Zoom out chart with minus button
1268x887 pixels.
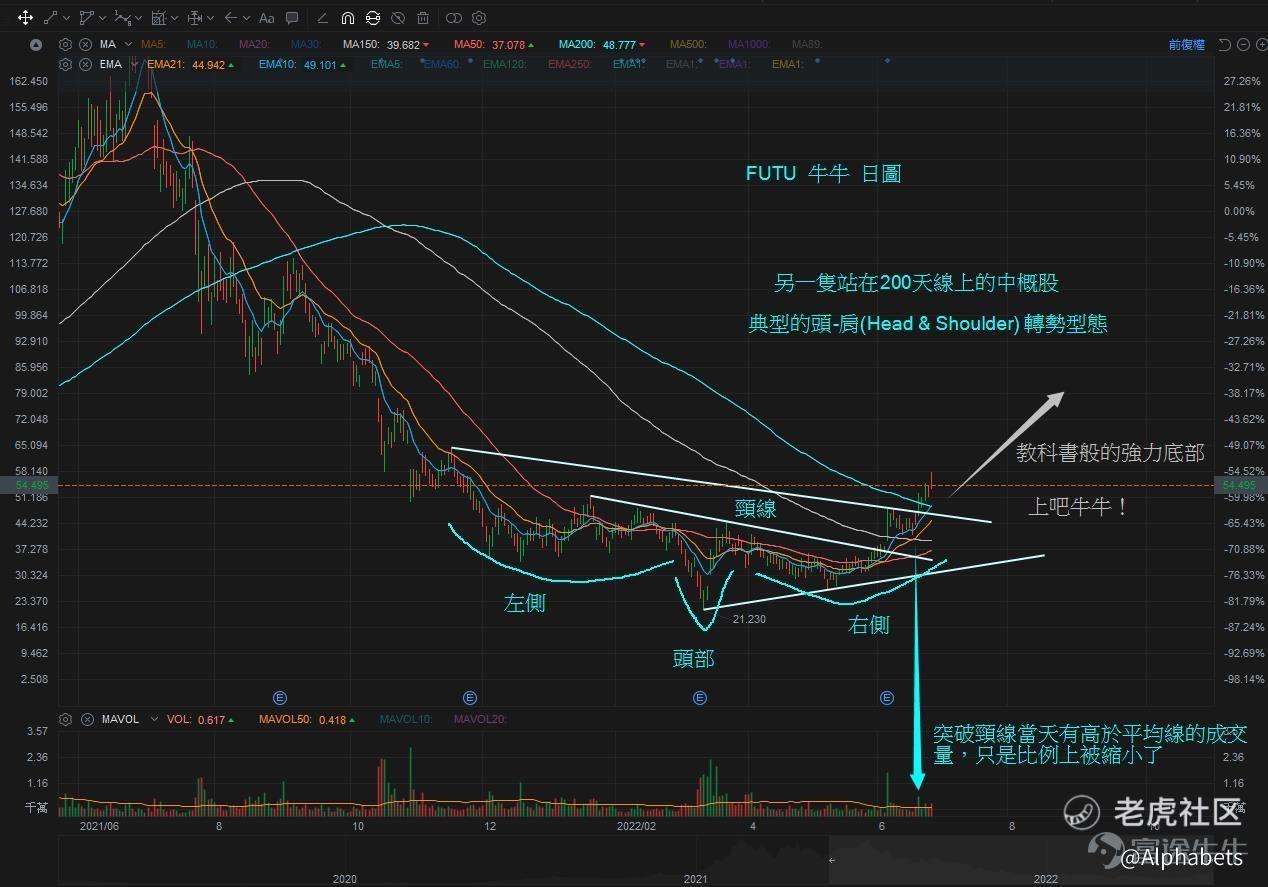[x=1242, y=44]
